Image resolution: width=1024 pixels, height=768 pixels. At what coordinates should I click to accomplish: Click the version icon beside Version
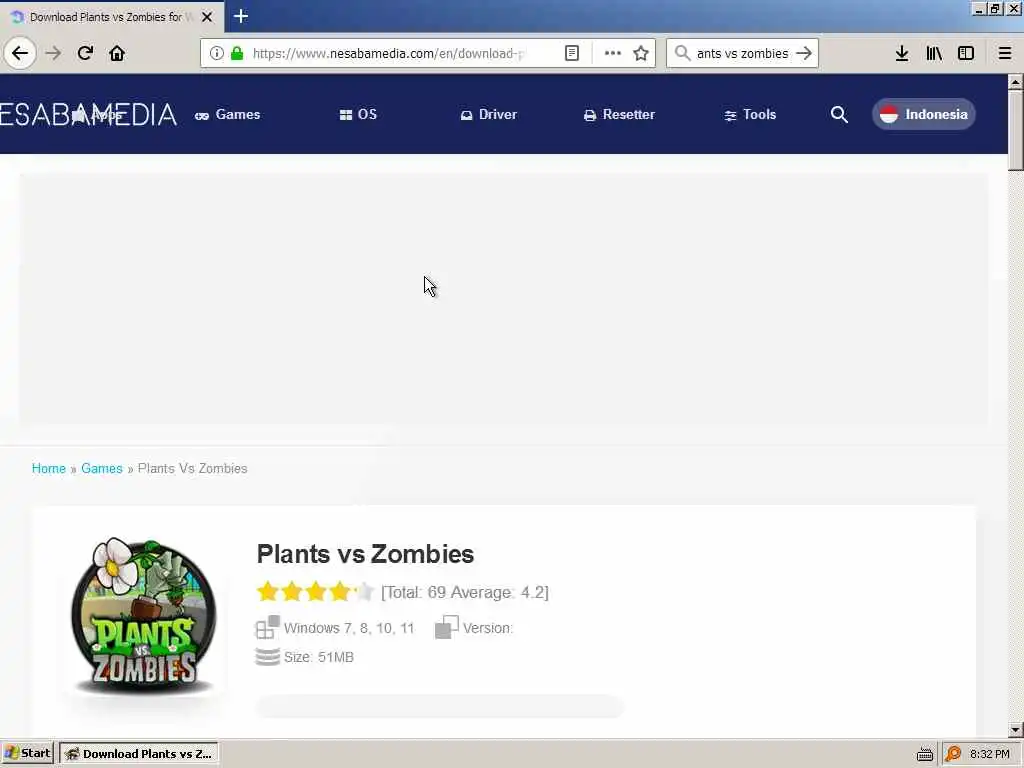(447, 627)
